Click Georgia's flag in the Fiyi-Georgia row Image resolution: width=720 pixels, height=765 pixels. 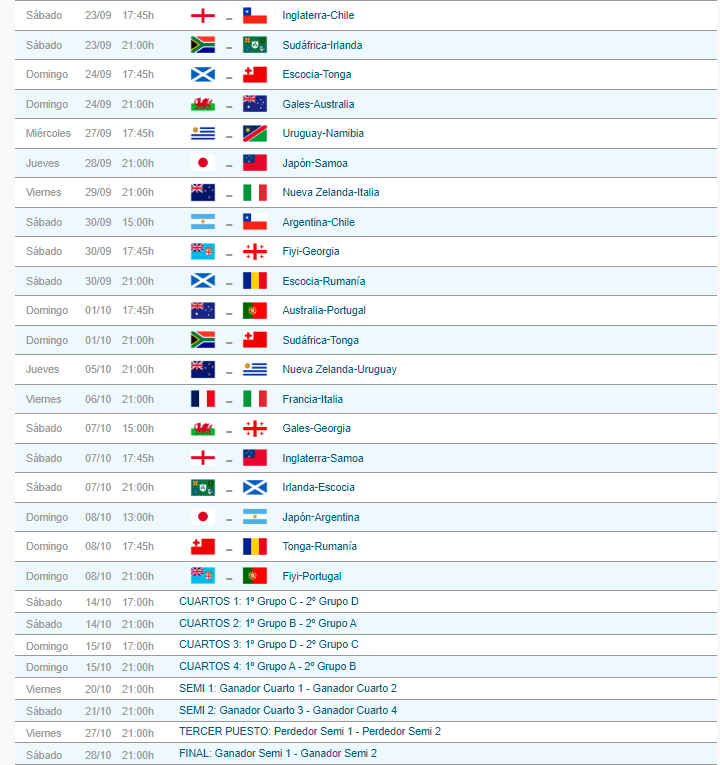click(x=254, y=252)
